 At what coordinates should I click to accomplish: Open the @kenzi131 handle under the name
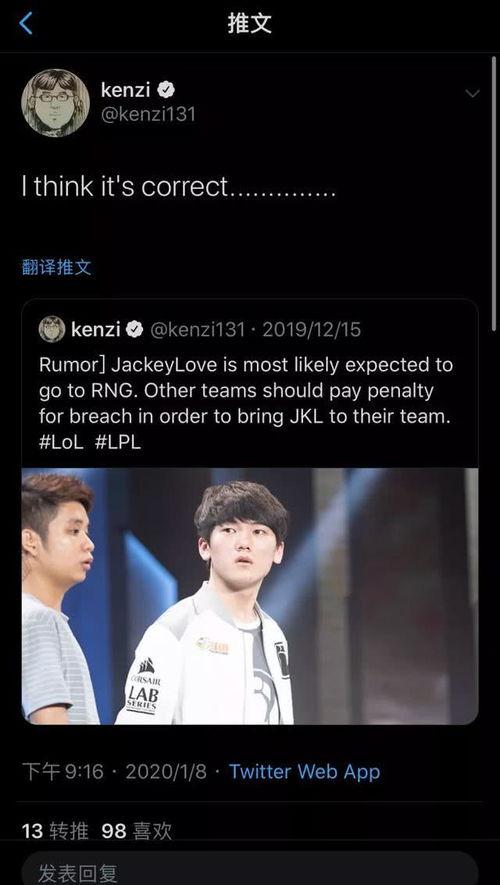pos(148,115)
